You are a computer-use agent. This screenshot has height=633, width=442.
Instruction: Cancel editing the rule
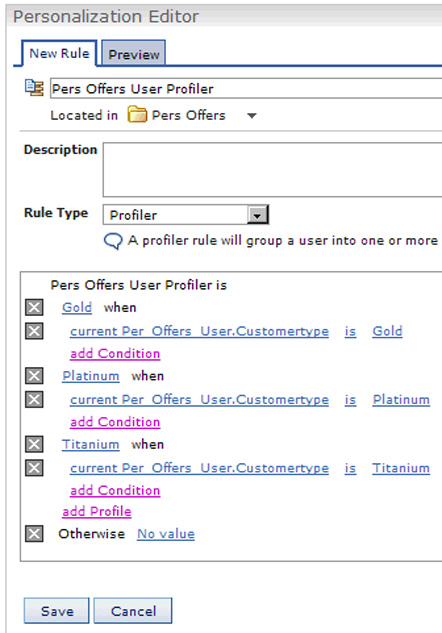pos(133,611)
